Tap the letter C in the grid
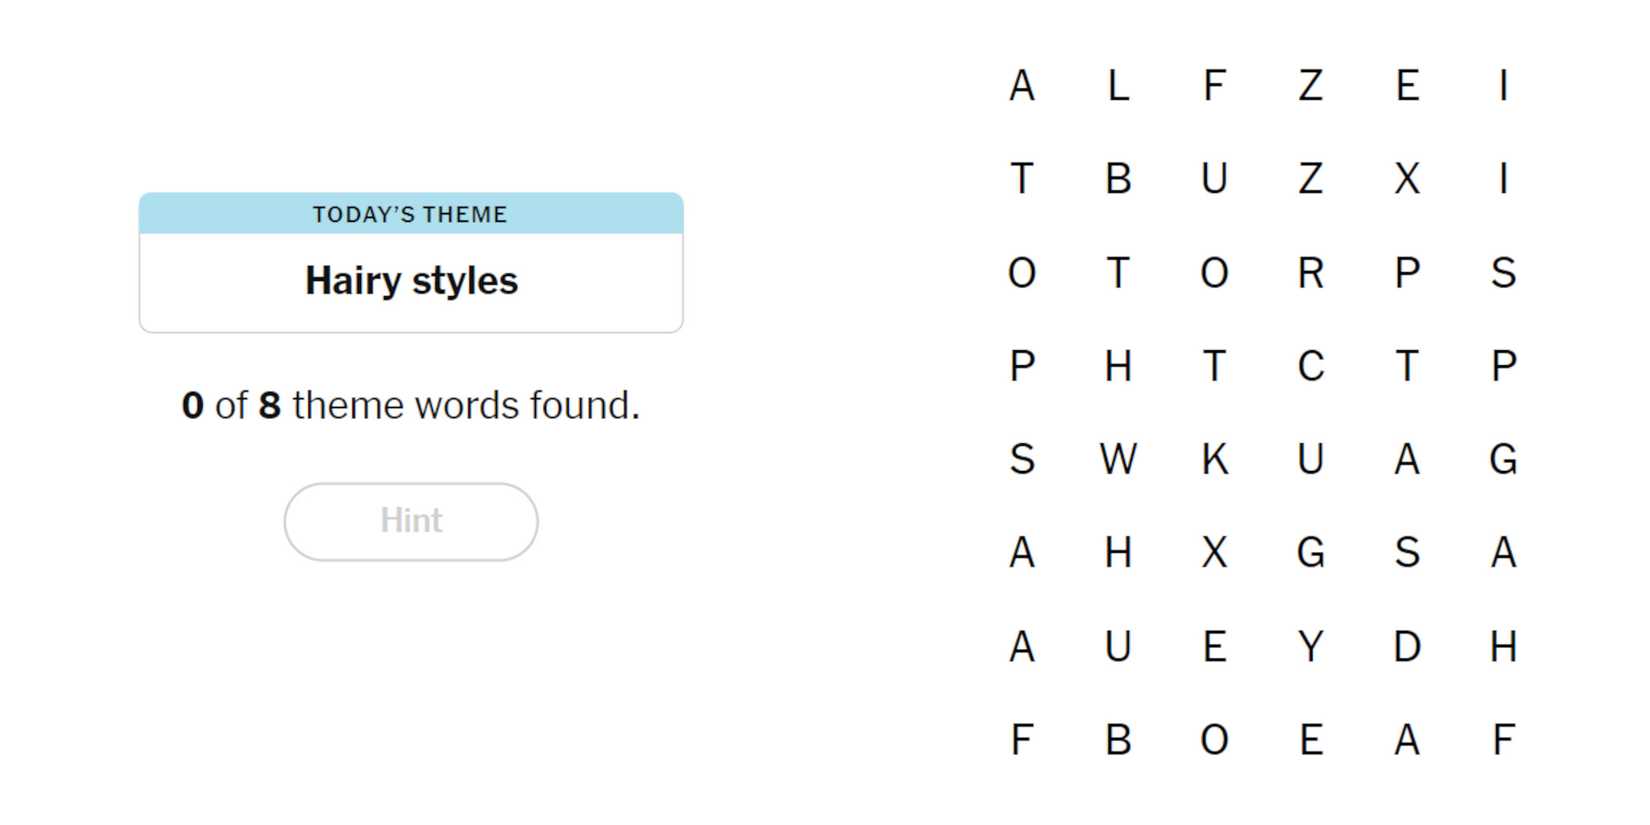The image size is (1650, 825). (1310, 366)
